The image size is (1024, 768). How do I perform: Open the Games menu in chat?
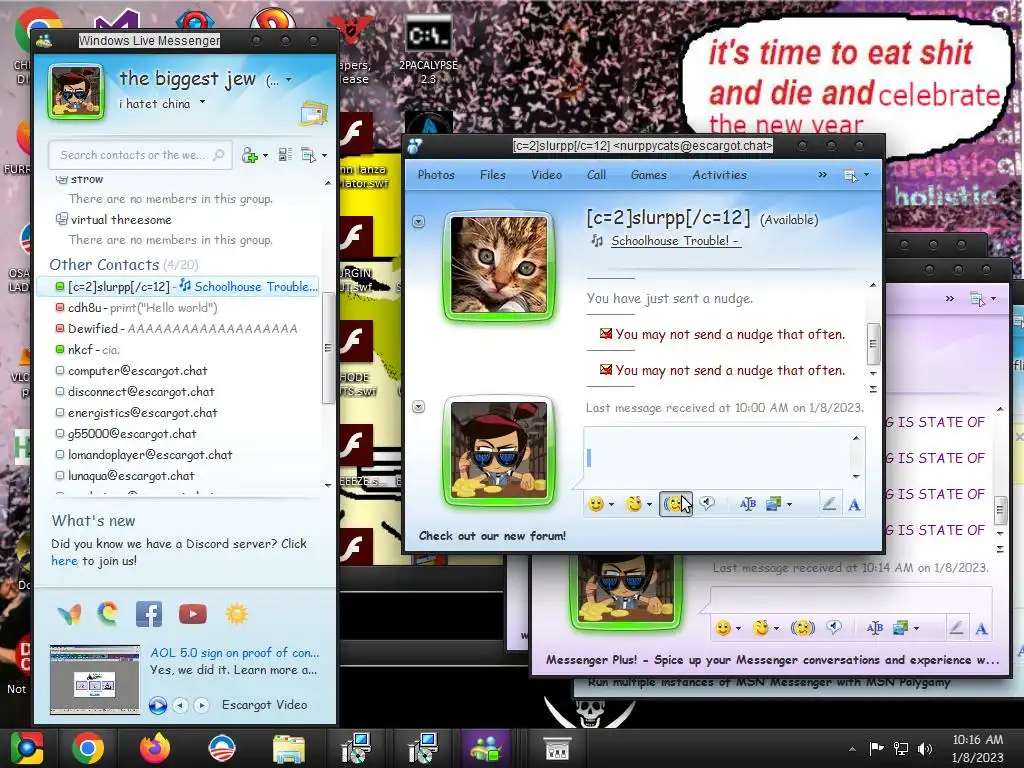pos(648,175)
